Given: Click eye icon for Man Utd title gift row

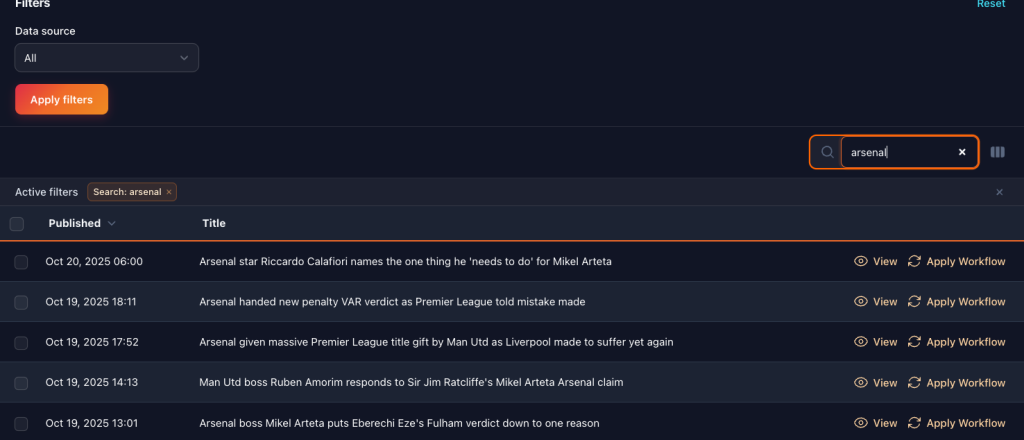Looking at the screenshot, I should 860,342.
